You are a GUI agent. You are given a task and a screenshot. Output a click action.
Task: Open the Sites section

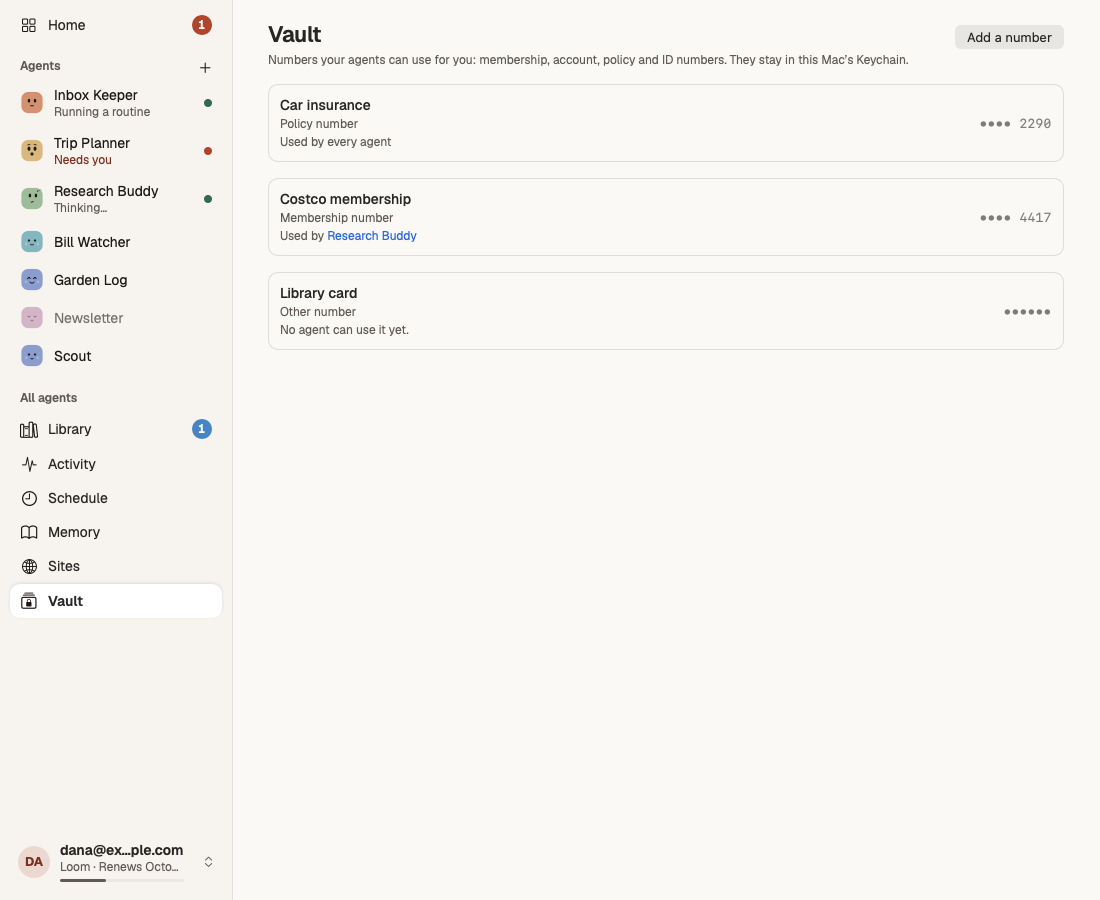click(x=116, y=566)
